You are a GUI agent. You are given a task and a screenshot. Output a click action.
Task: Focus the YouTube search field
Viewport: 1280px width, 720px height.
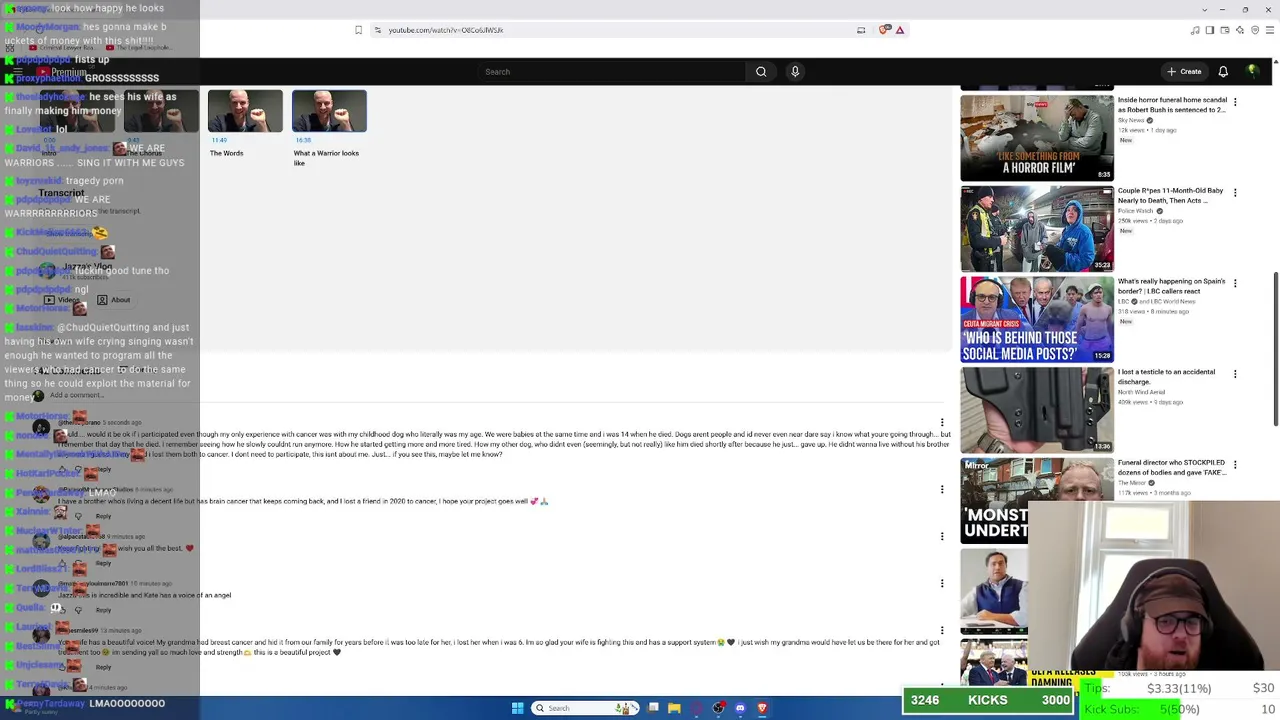point(612,72)
